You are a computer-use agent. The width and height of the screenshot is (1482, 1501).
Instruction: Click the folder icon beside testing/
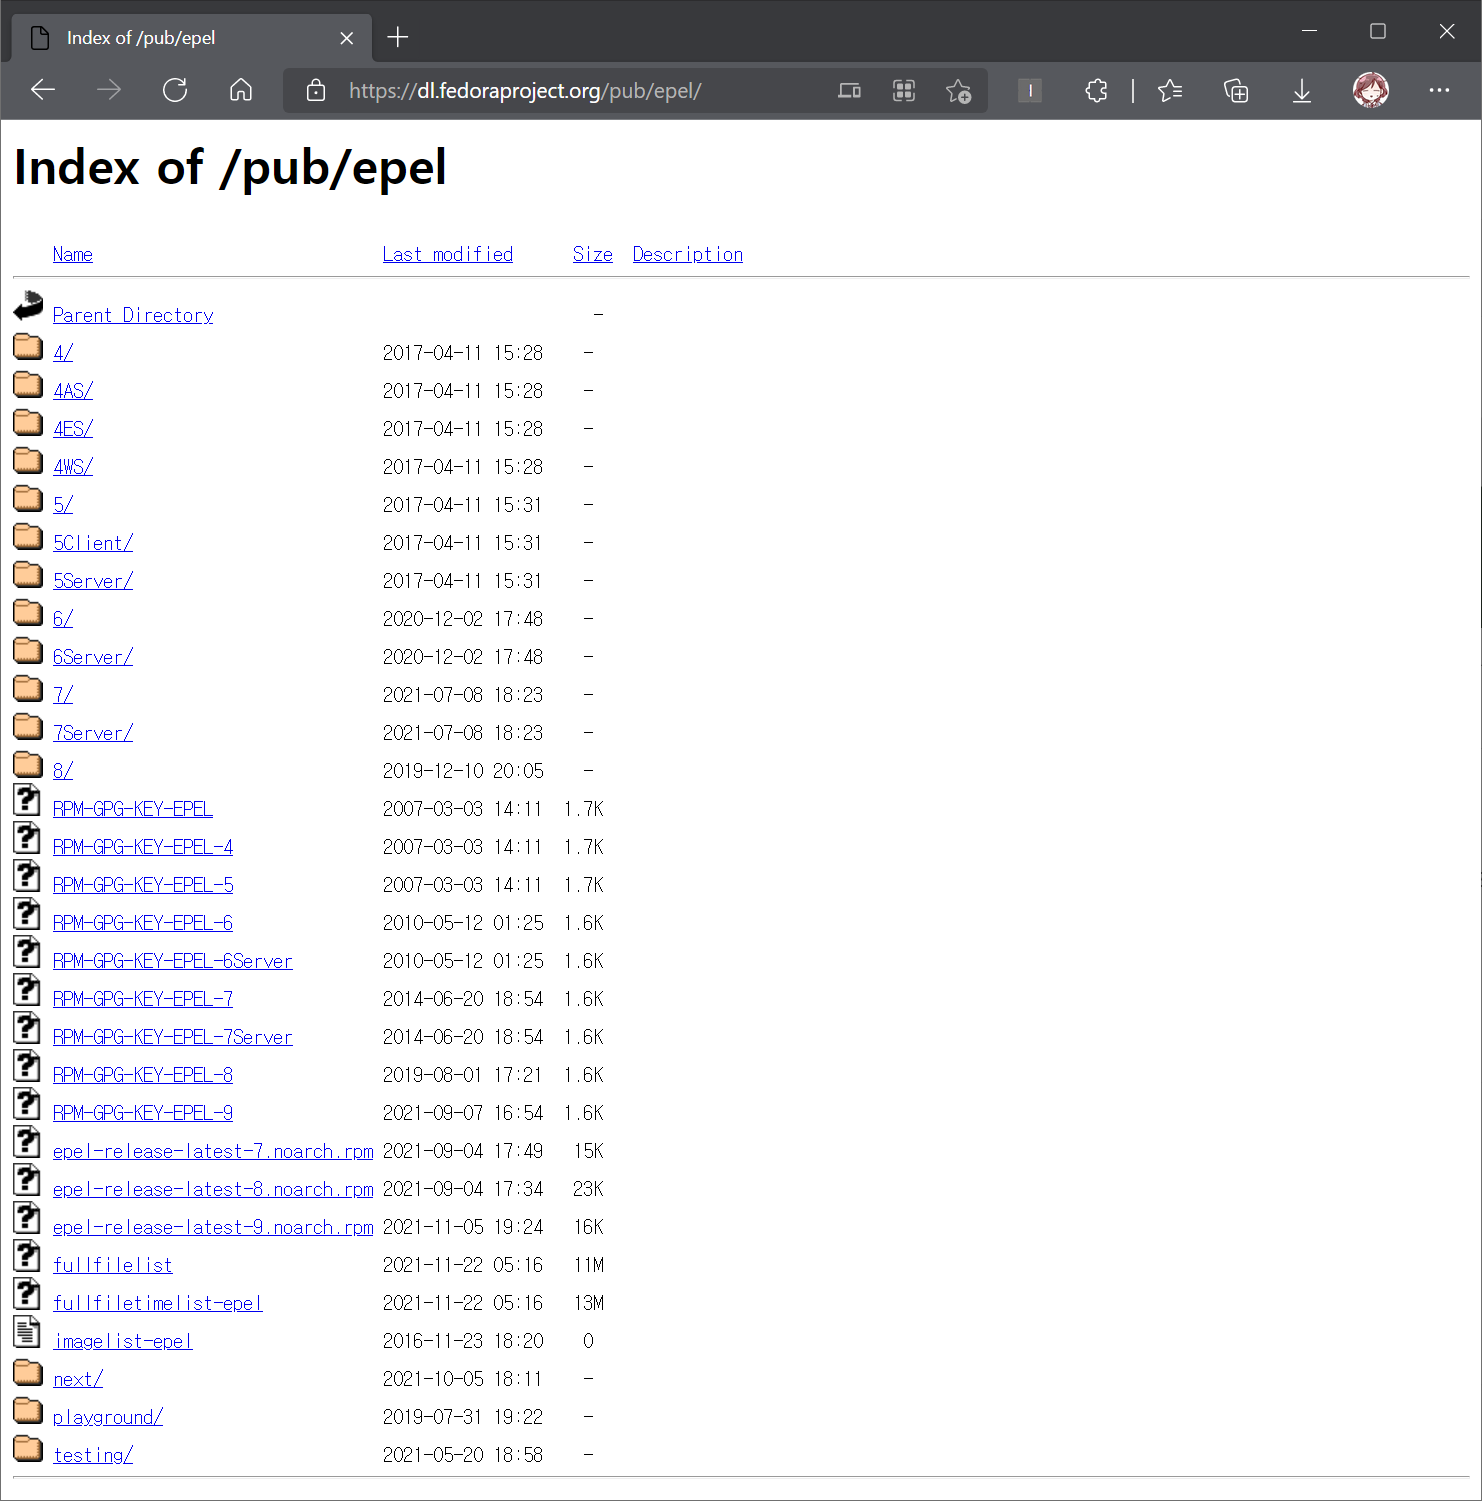28,1448
